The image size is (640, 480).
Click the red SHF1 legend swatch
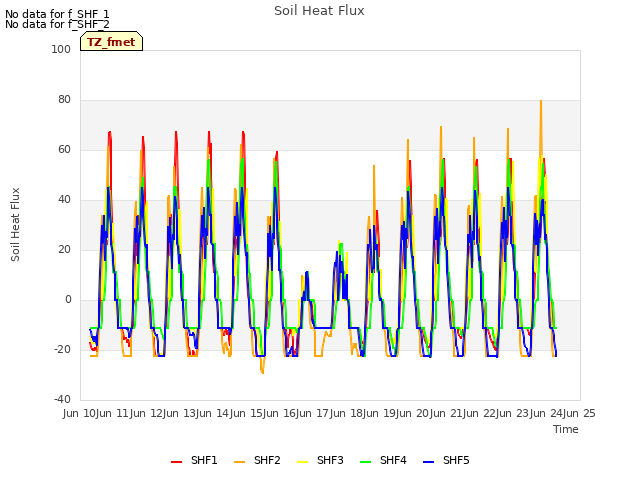coord(176,462)
